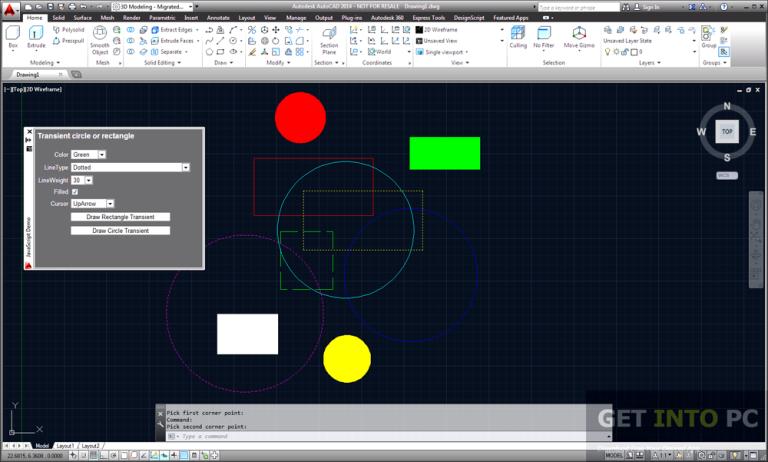Toggle the MODEL space status button
The height and width of the screenshot is (462, 768).
coord(614,455)
